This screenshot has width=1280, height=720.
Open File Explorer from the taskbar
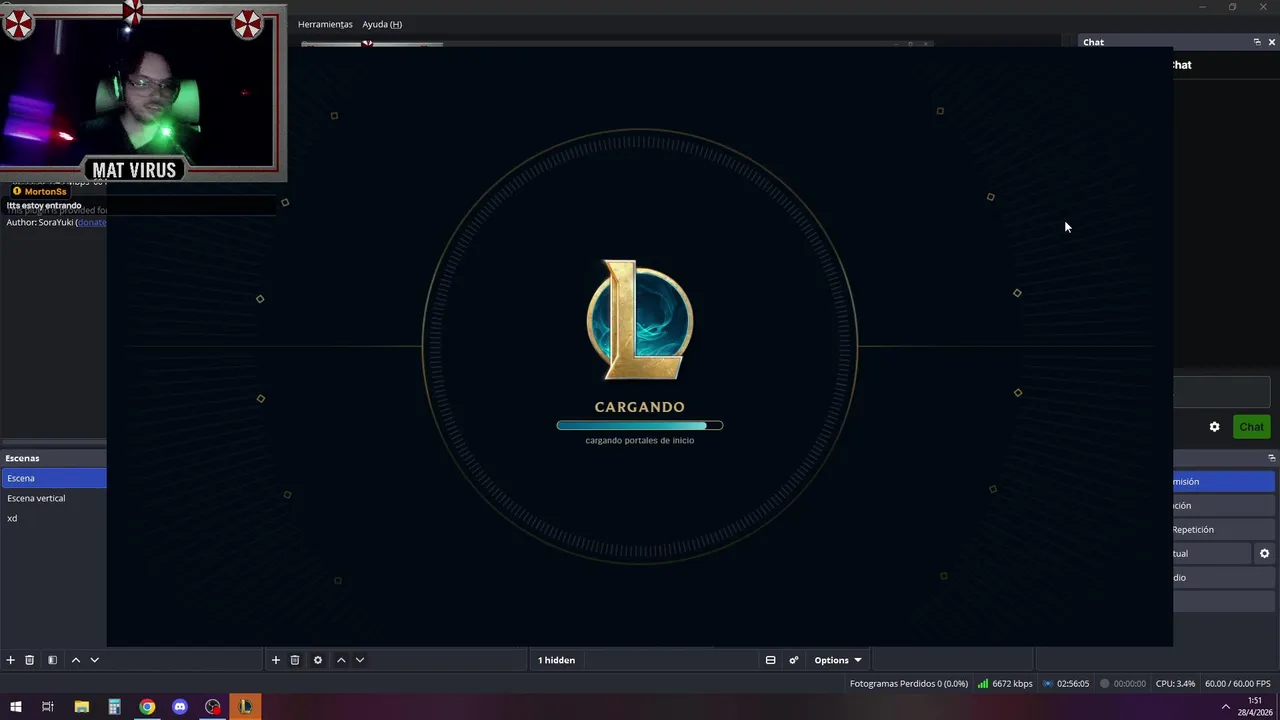(x=82, y=707)
